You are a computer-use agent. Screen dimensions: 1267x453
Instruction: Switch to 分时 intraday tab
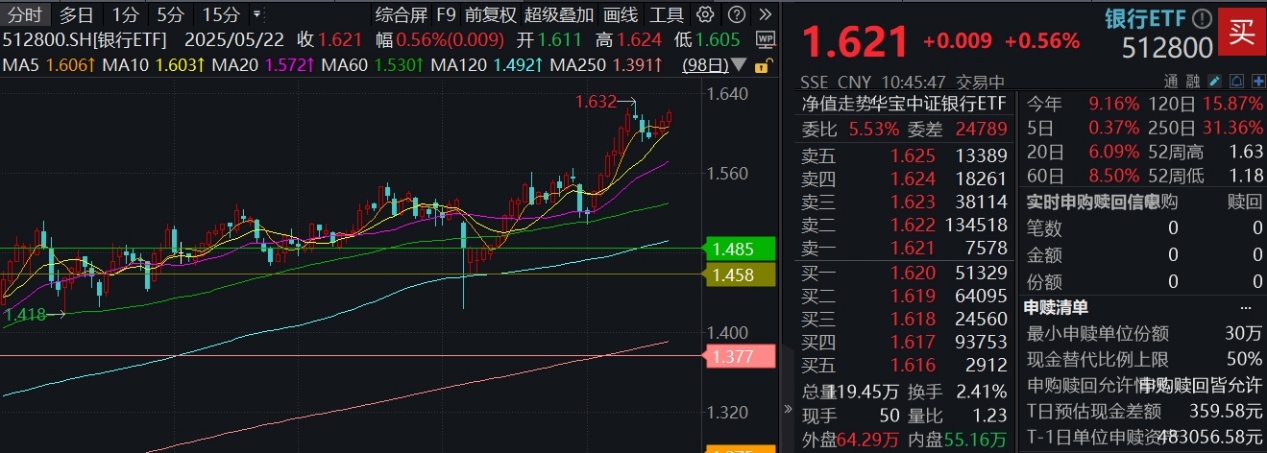click(24, 15)
